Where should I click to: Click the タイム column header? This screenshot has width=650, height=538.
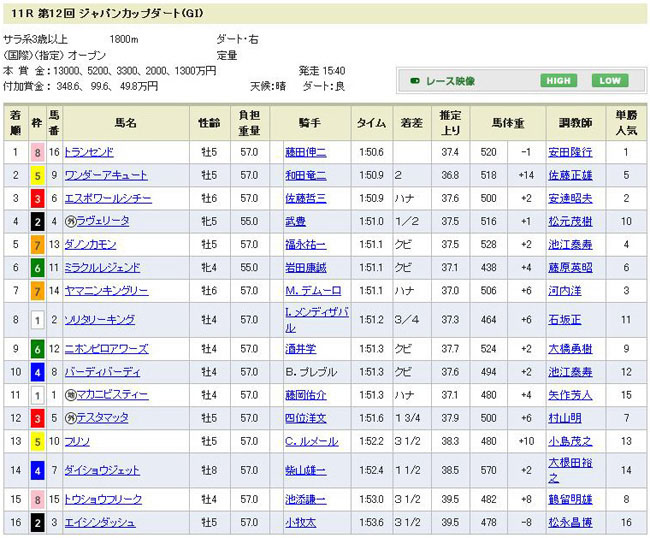(371, 123)
